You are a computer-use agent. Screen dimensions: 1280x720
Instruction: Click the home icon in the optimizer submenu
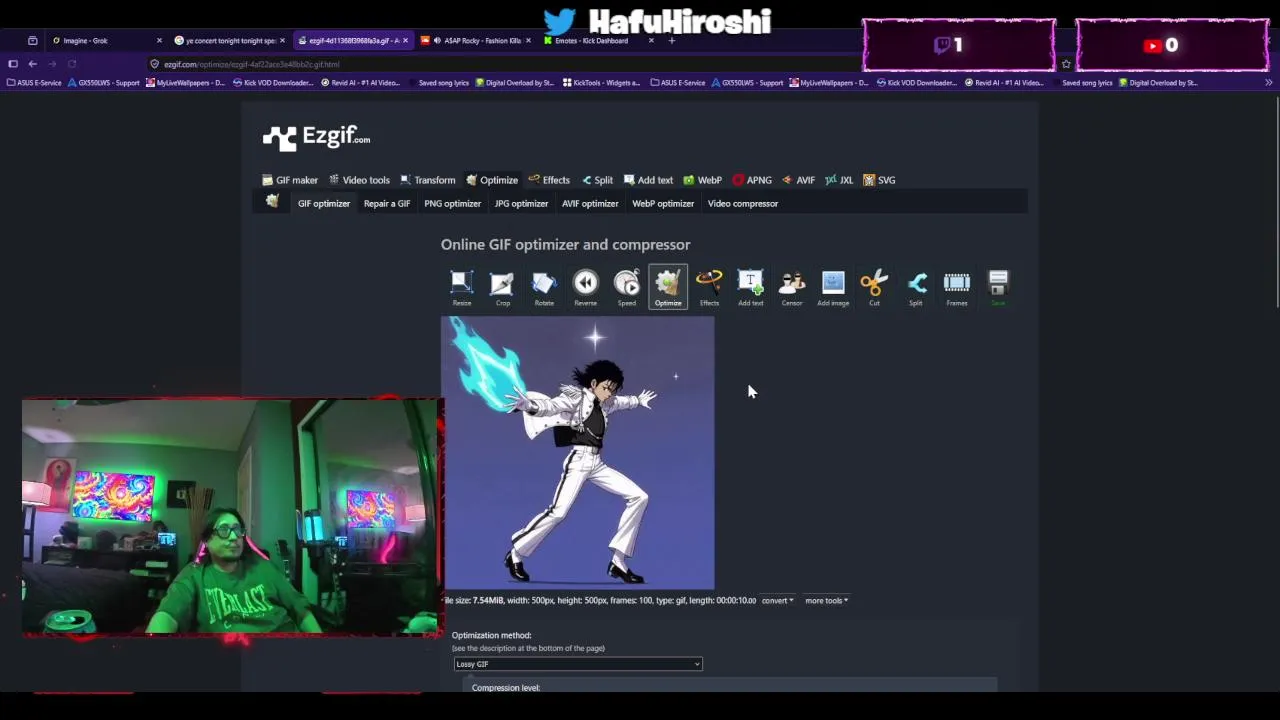tap(272, 202)
